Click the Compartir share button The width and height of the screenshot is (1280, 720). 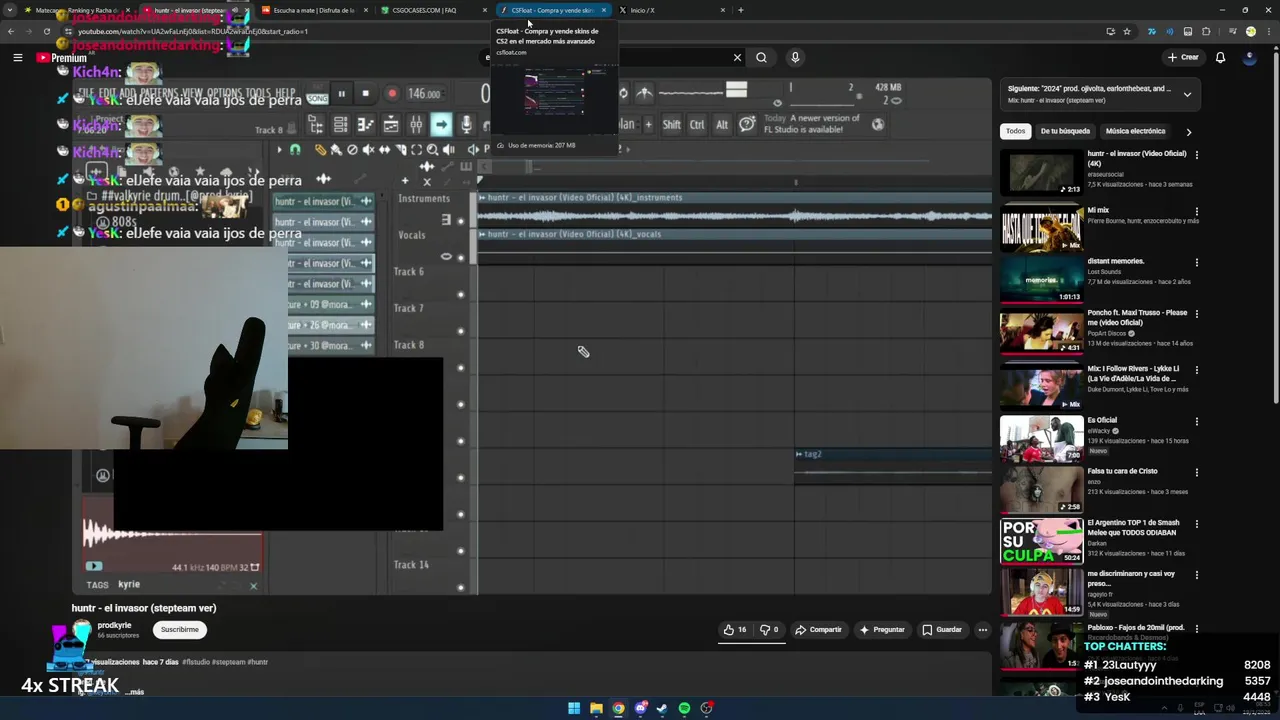[x=818, y=629]
